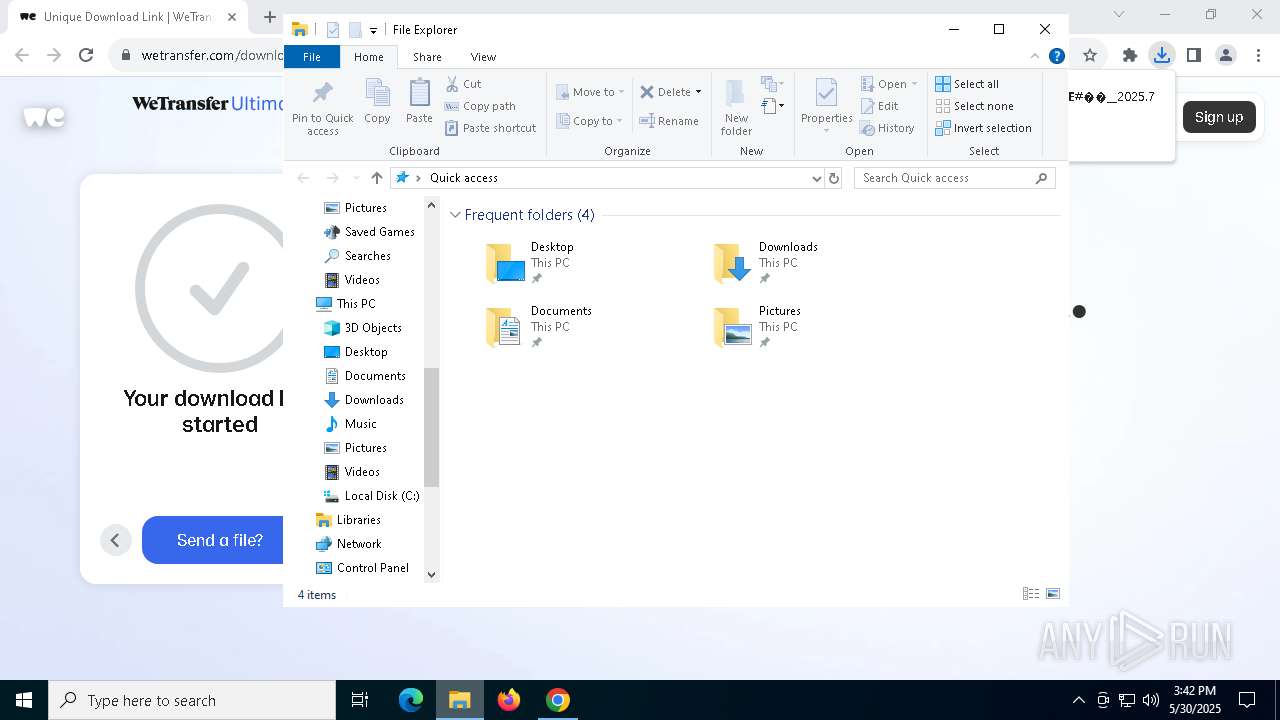Open Properties from the ribbon
The image size is (1280, 720).
pos(826,106)
